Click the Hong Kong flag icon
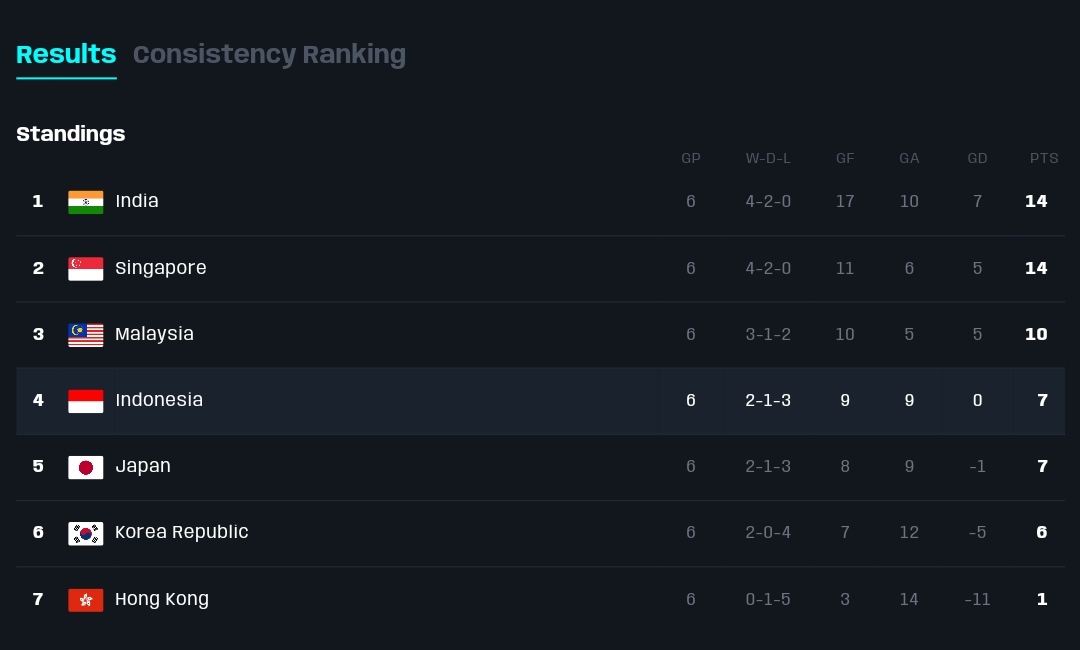 85,600
